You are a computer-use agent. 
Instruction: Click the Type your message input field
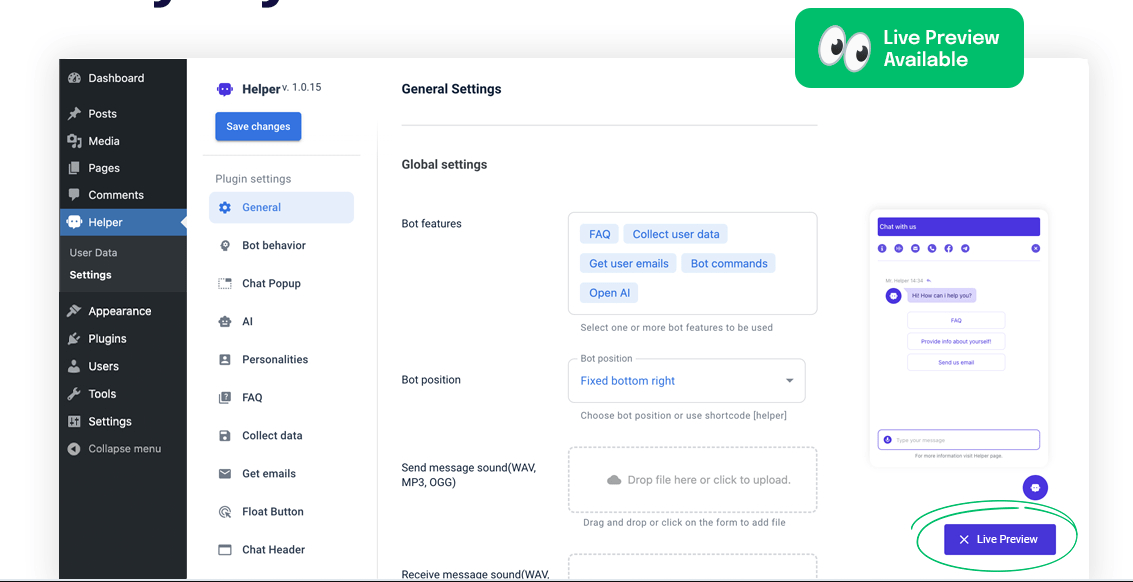coord(963,440)
